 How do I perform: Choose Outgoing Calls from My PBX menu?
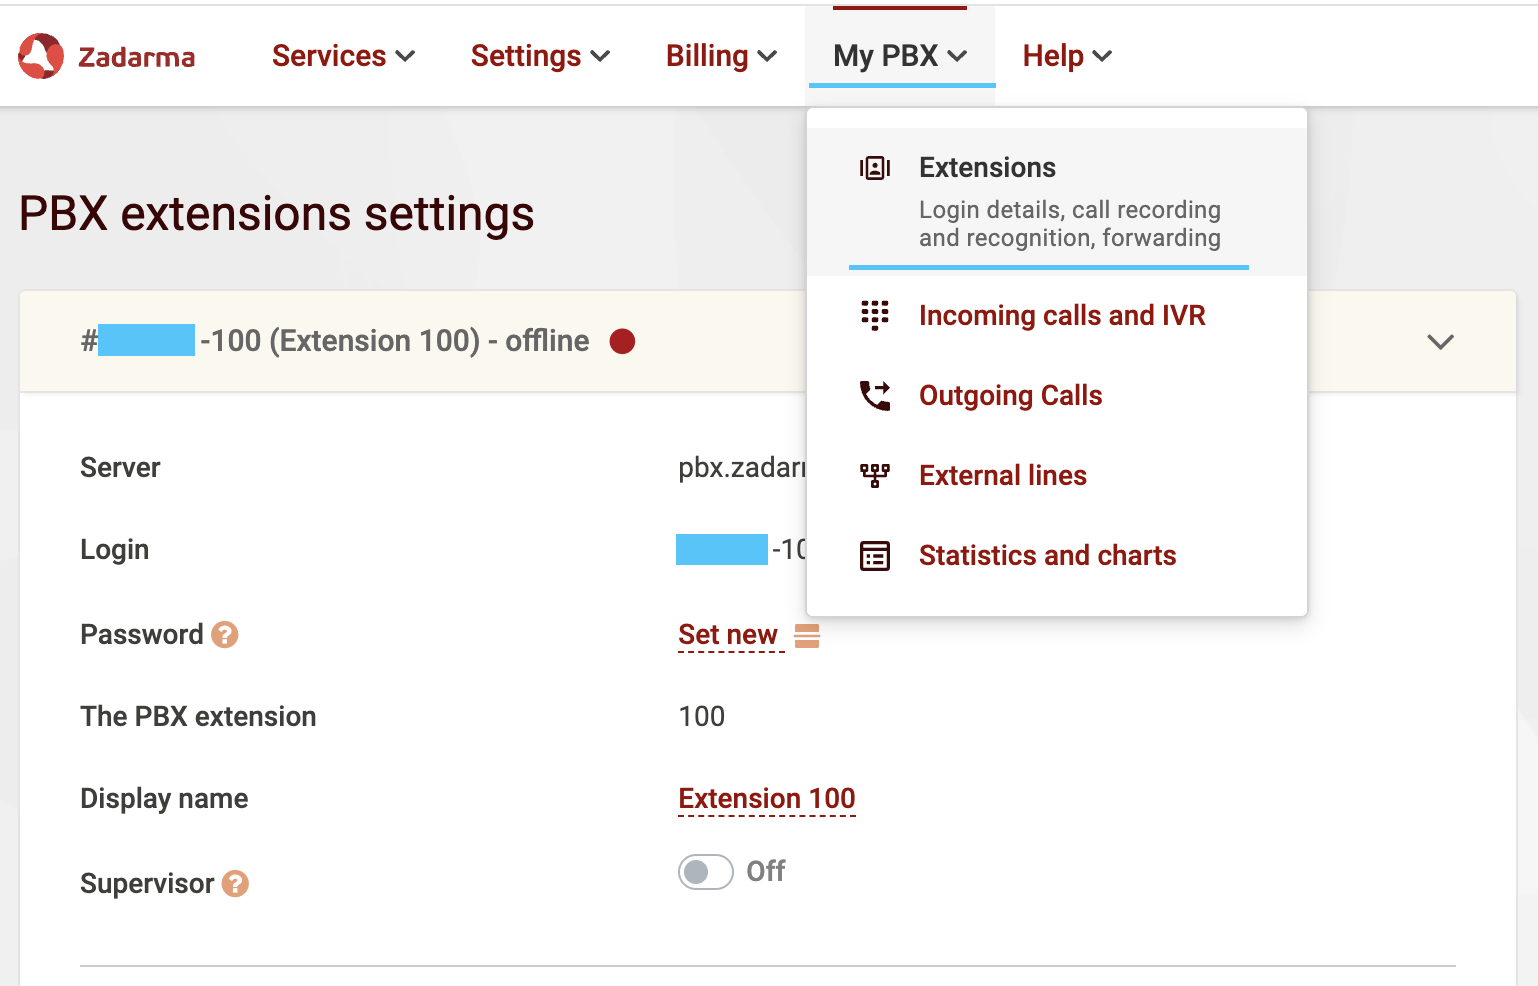[x=1010, y=396]
